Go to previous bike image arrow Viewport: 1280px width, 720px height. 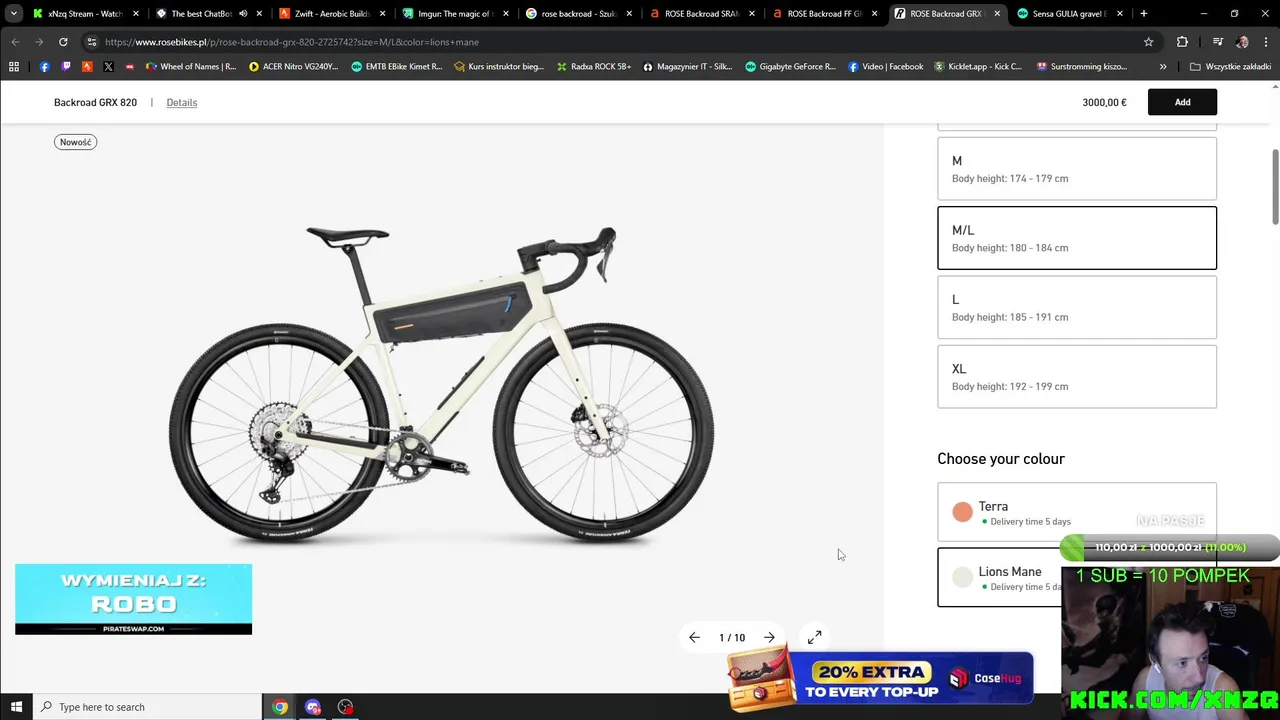click(x=694, y=637)
